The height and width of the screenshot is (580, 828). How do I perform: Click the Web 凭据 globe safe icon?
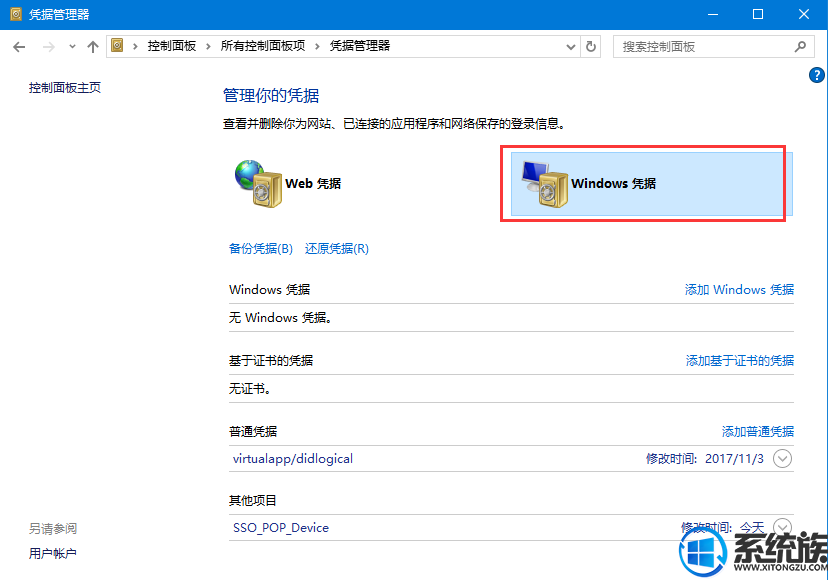(x=258, y=183)
